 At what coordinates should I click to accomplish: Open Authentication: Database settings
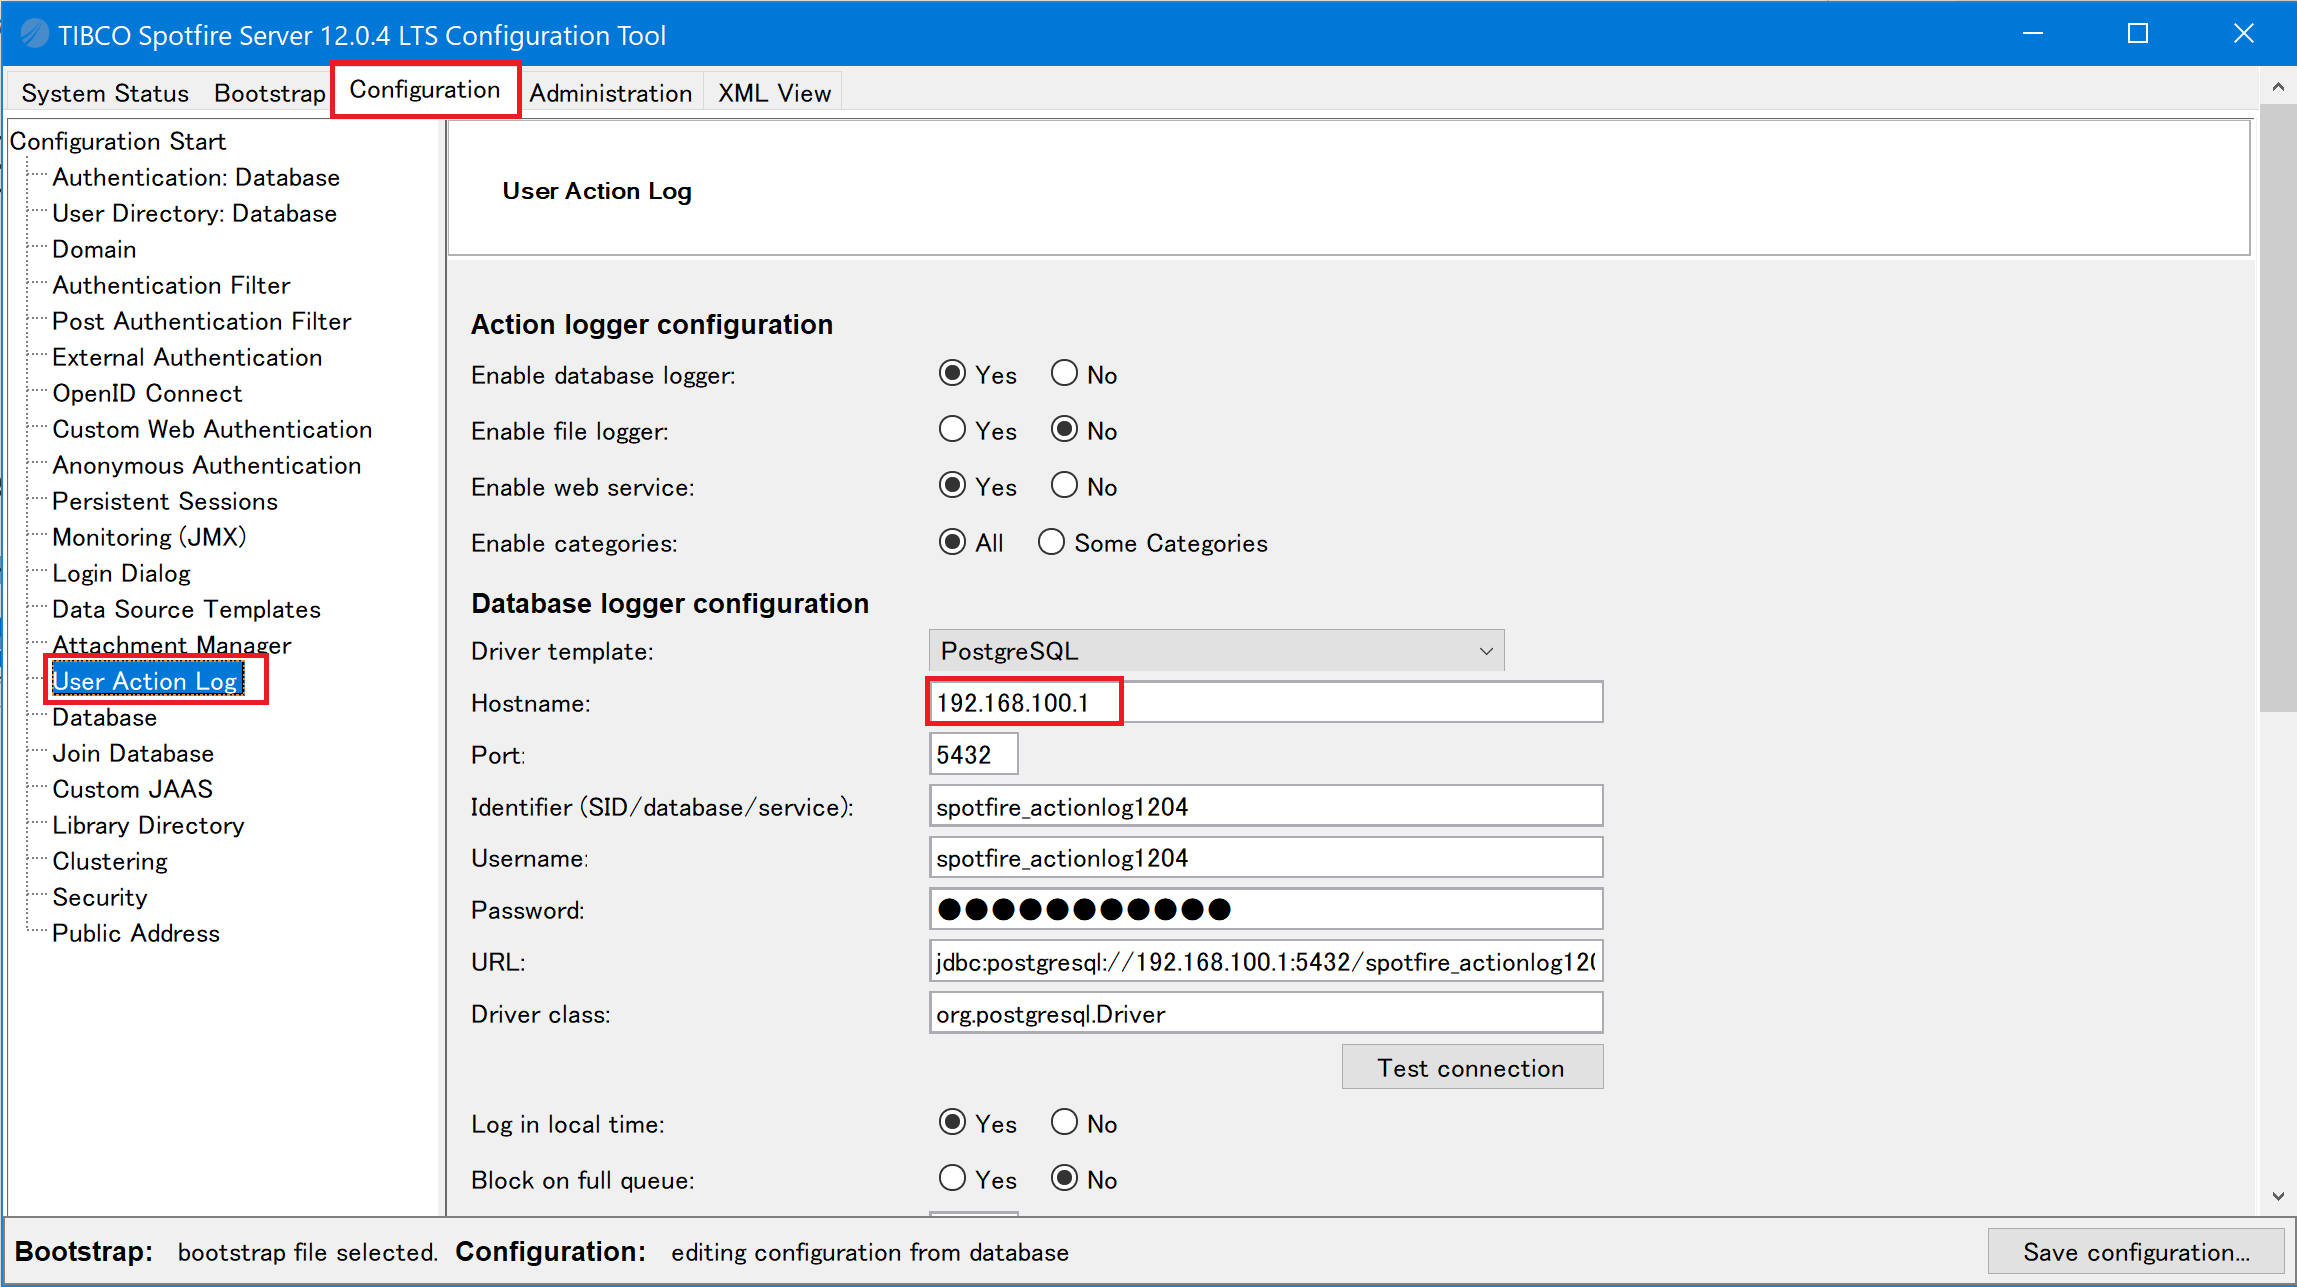(196, 177)
